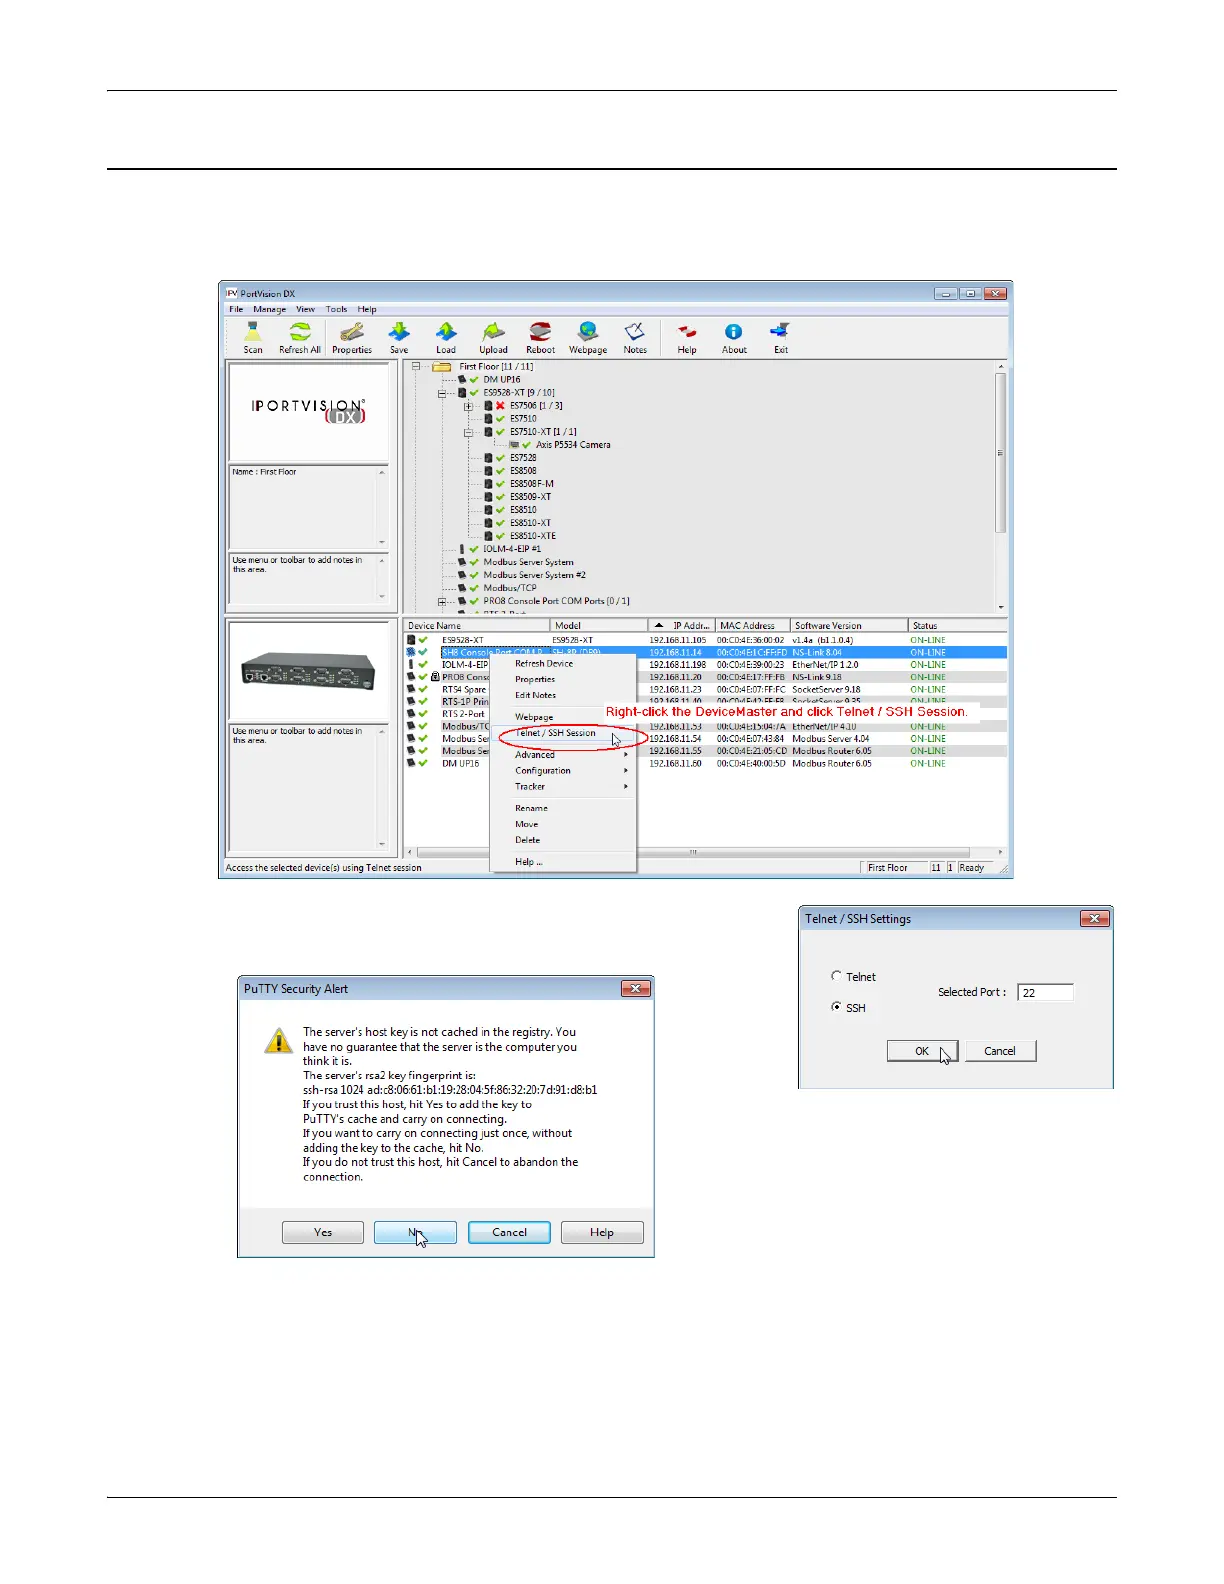1224x1584 pixels.
Task: Click the camera icon beside Axis P5534 Camera
Action: tap(514, 445)
